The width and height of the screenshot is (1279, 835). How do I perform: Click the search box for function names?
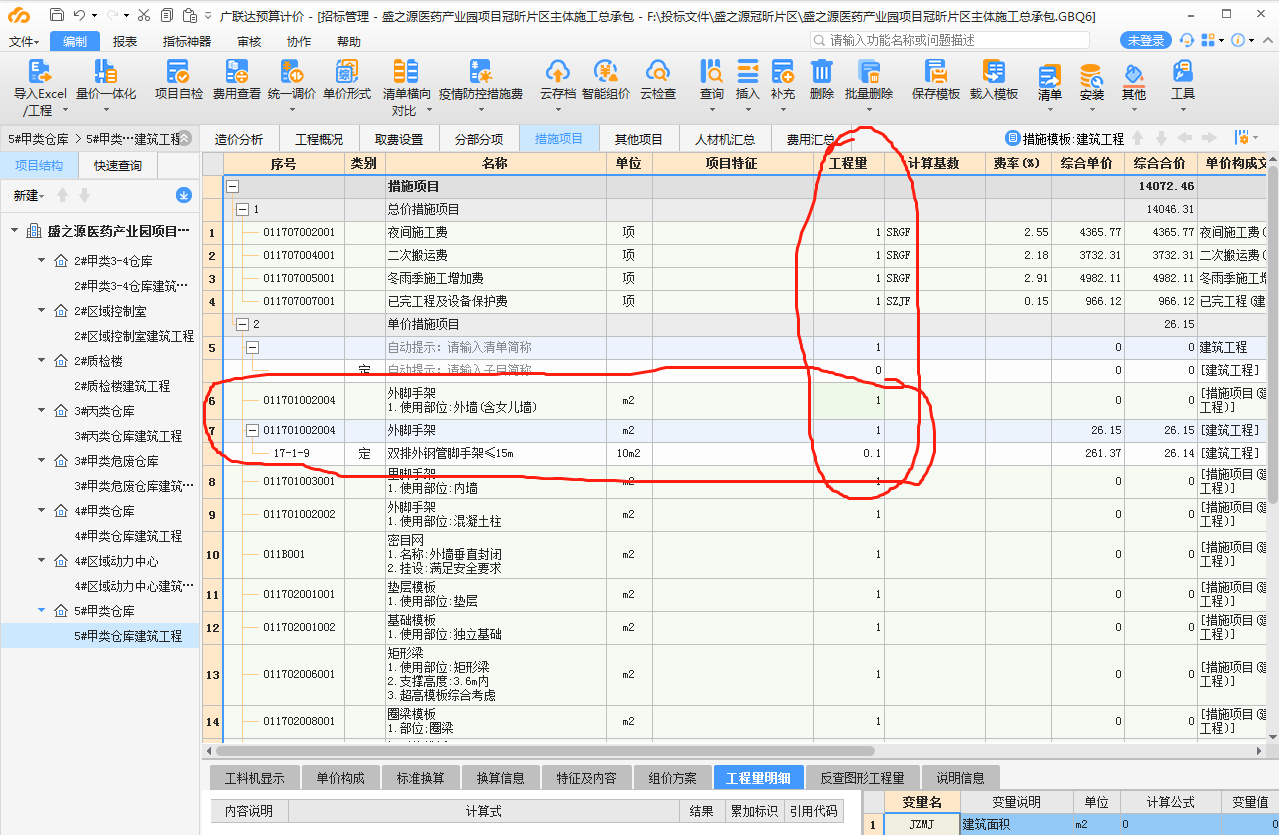pos(950,40)
